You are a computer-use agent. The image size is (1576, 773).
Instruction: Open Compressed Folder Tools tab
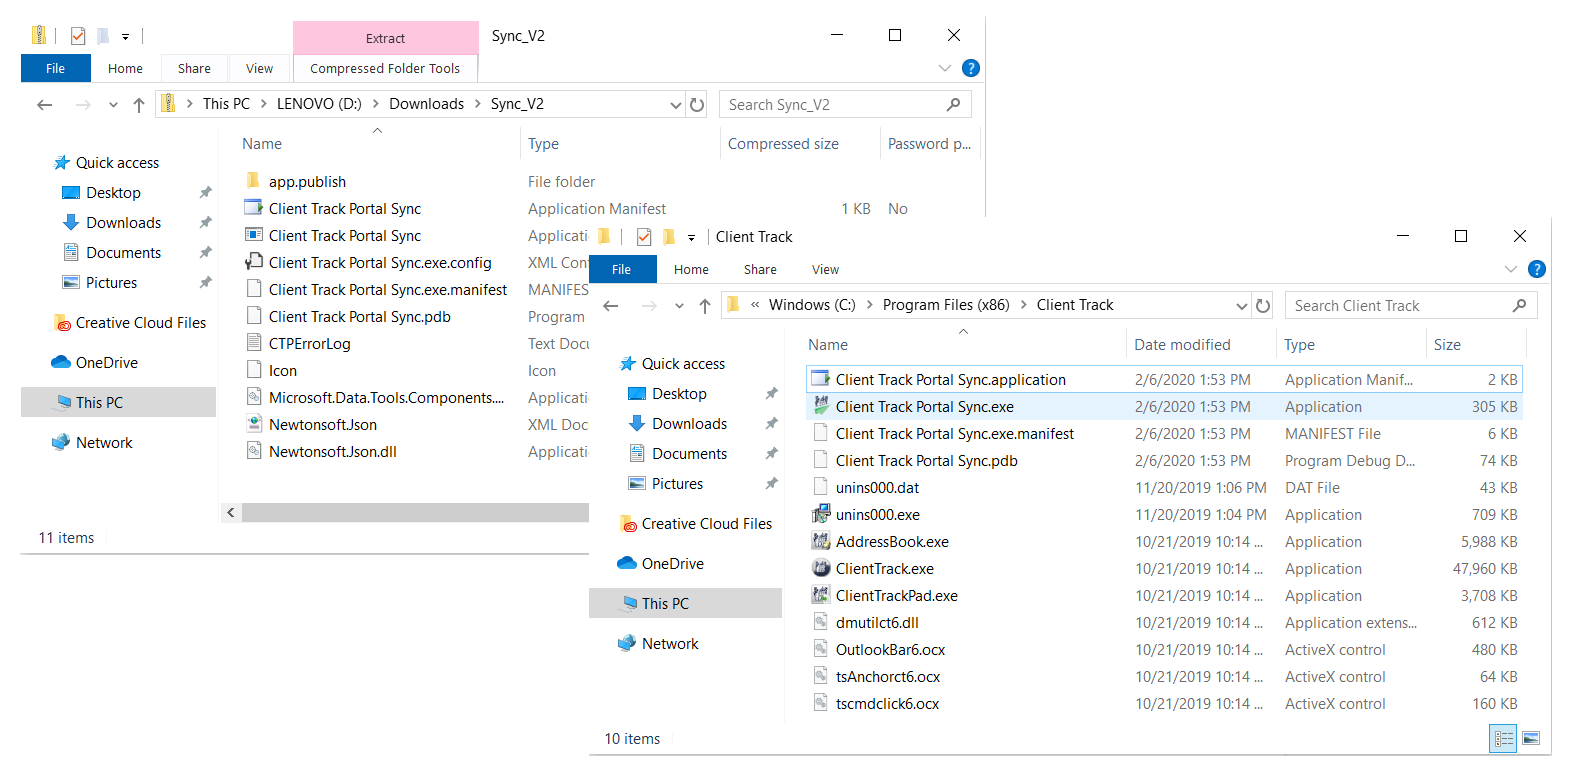pyautogui.click(x=385, y=68)
